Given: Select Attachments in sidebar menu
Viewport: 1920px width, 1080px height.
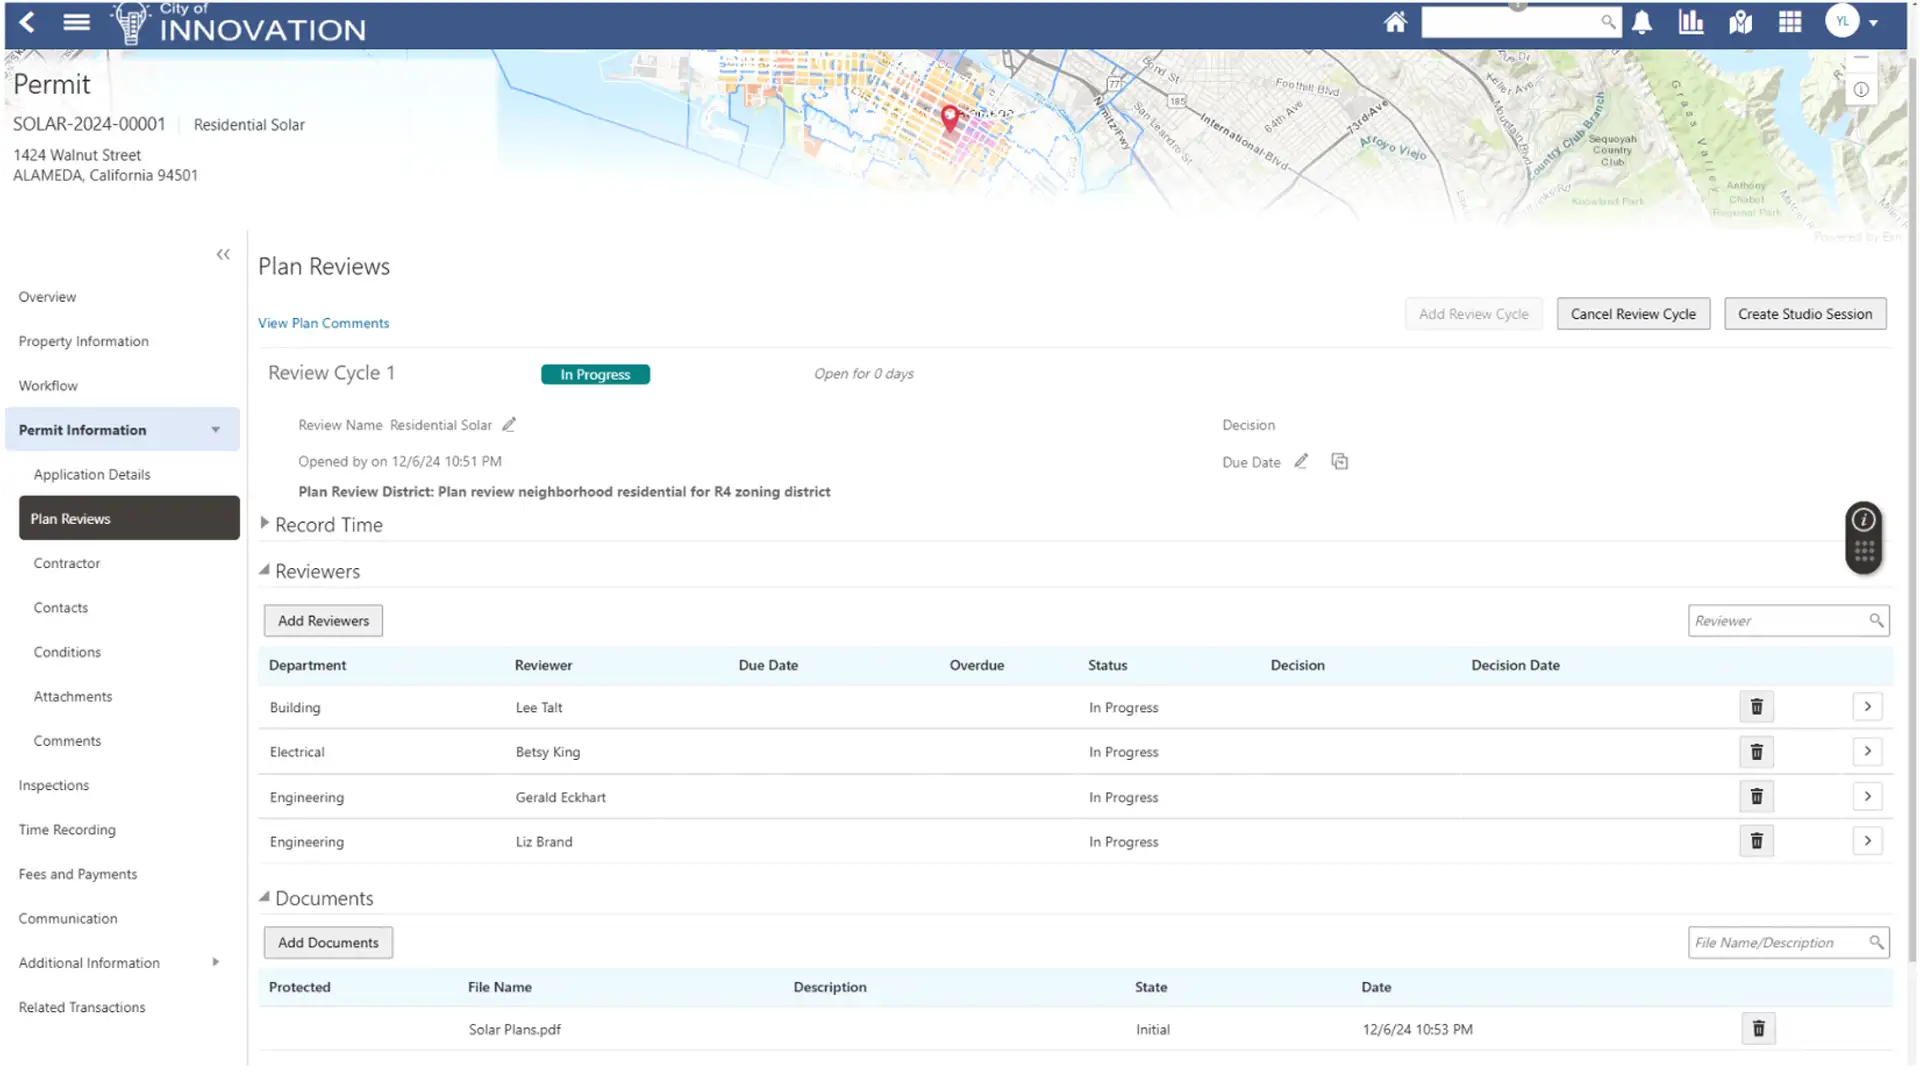Looking at the screenshot, I should coord(73,697).
